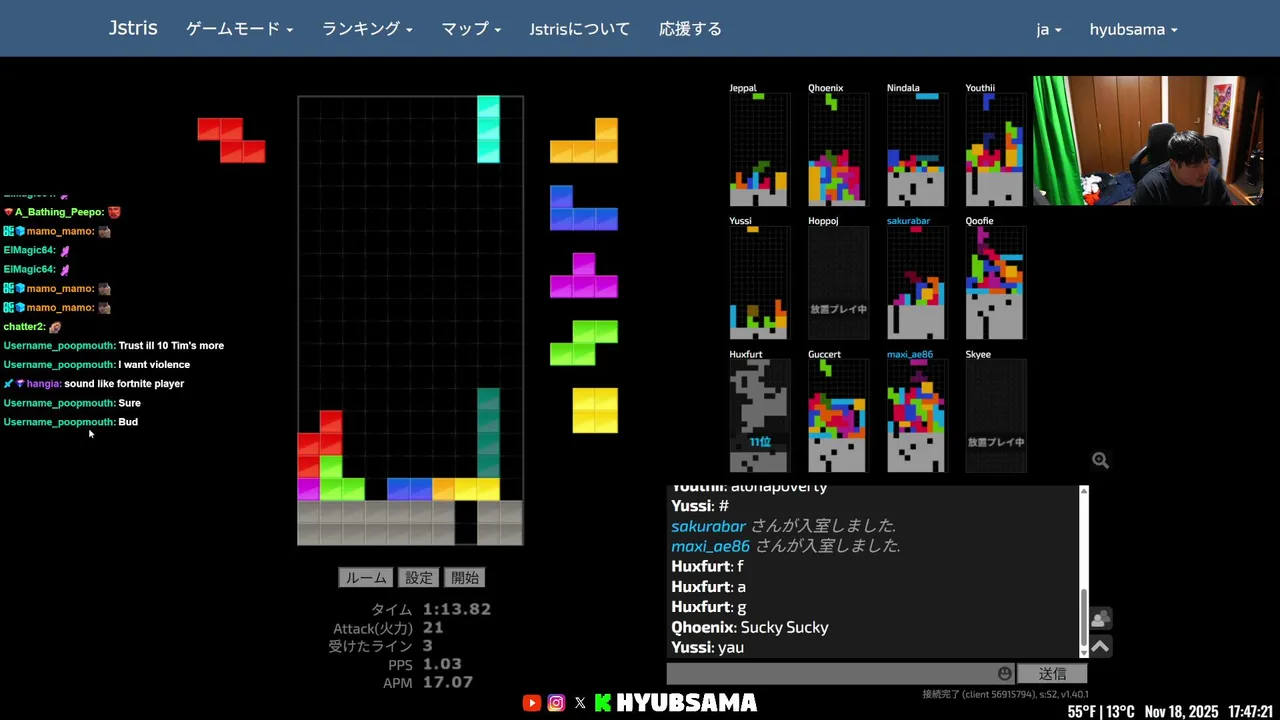Viewport: 1280px width, 720px height.
Task: Click chatter2 username in stream chat
Action: click(x=24, y=327)
